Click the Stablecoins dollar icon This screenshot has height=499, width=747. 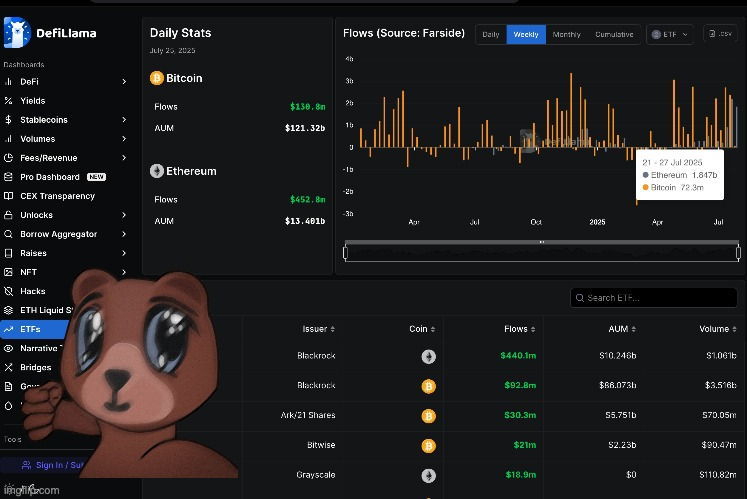(x=8, y=120)
